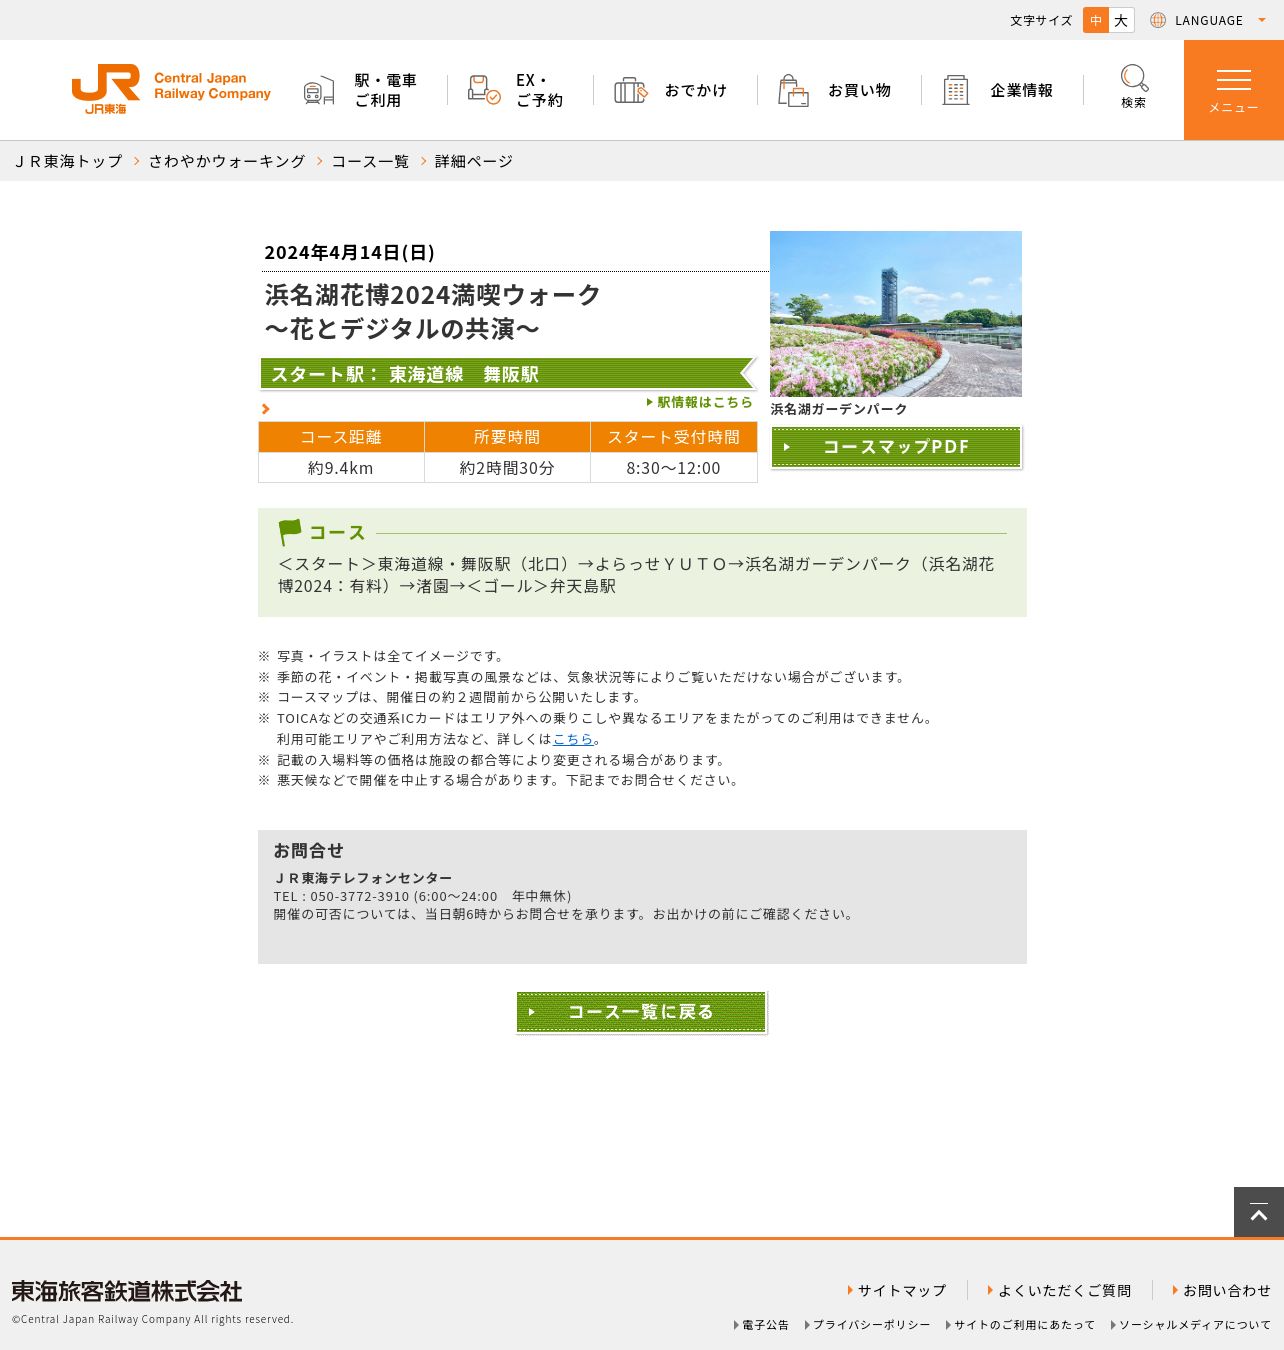1284x1350 pixels.
Task: Click the スタート受付時間 table header
Action: [x=674, y=437]
